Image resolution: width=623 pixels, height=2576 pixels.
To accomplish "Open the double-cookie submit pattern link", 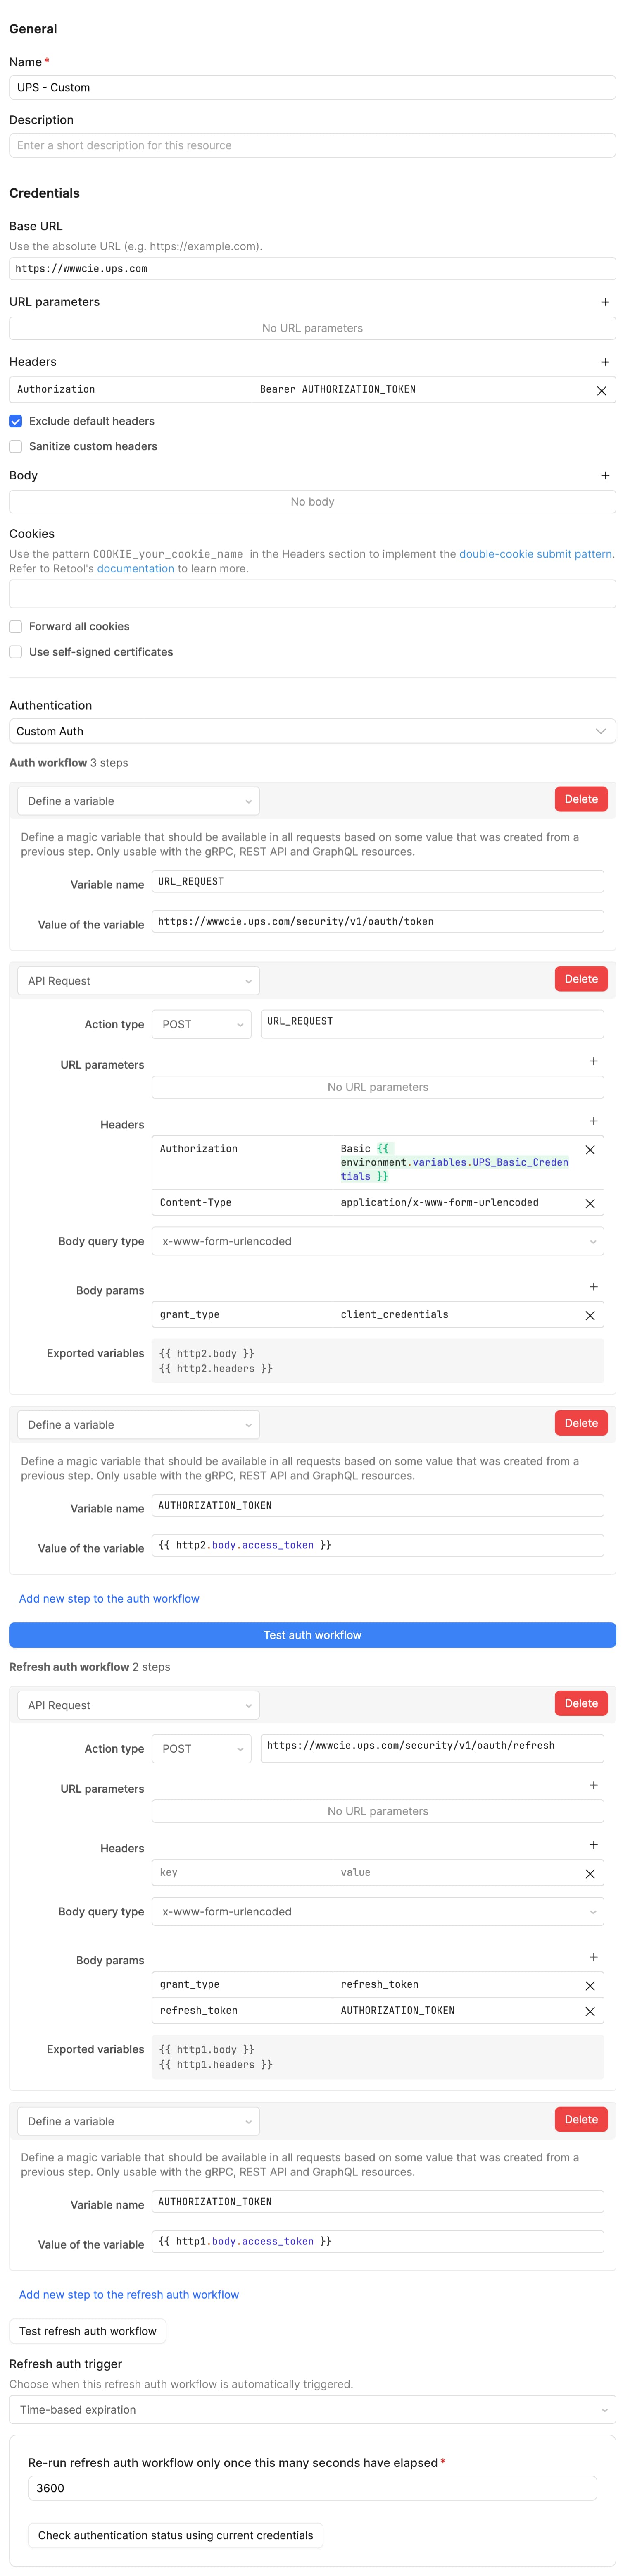I will click(x=536, y=554).
